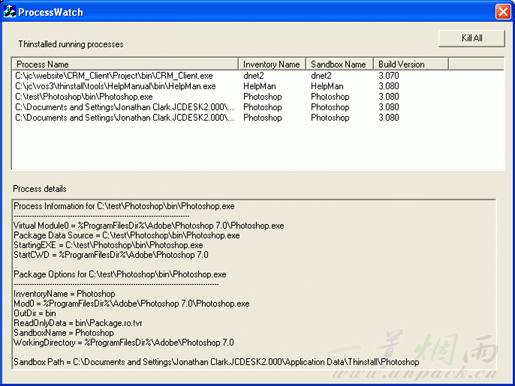Click the 3.070 build version cell
This screenshot has height=386, width=515.
pos(389,76)
